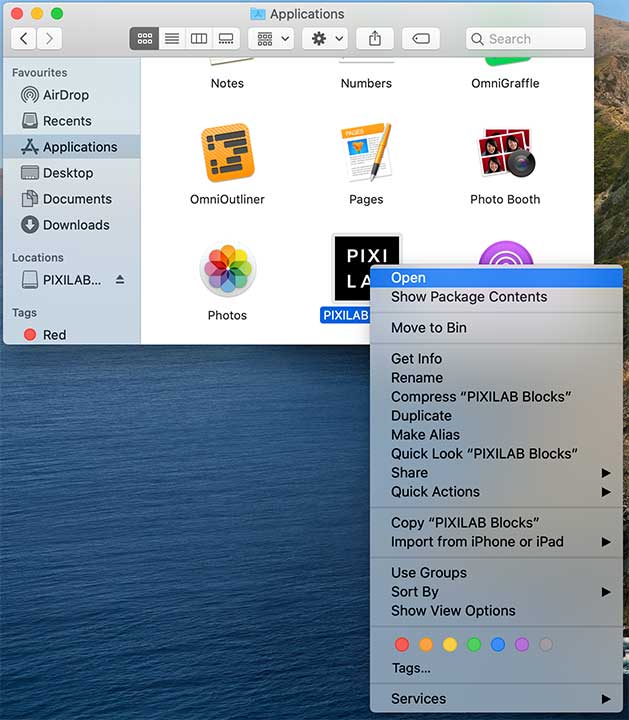Expand the Share submenu

pyautogui.click(x=496, y=472)
